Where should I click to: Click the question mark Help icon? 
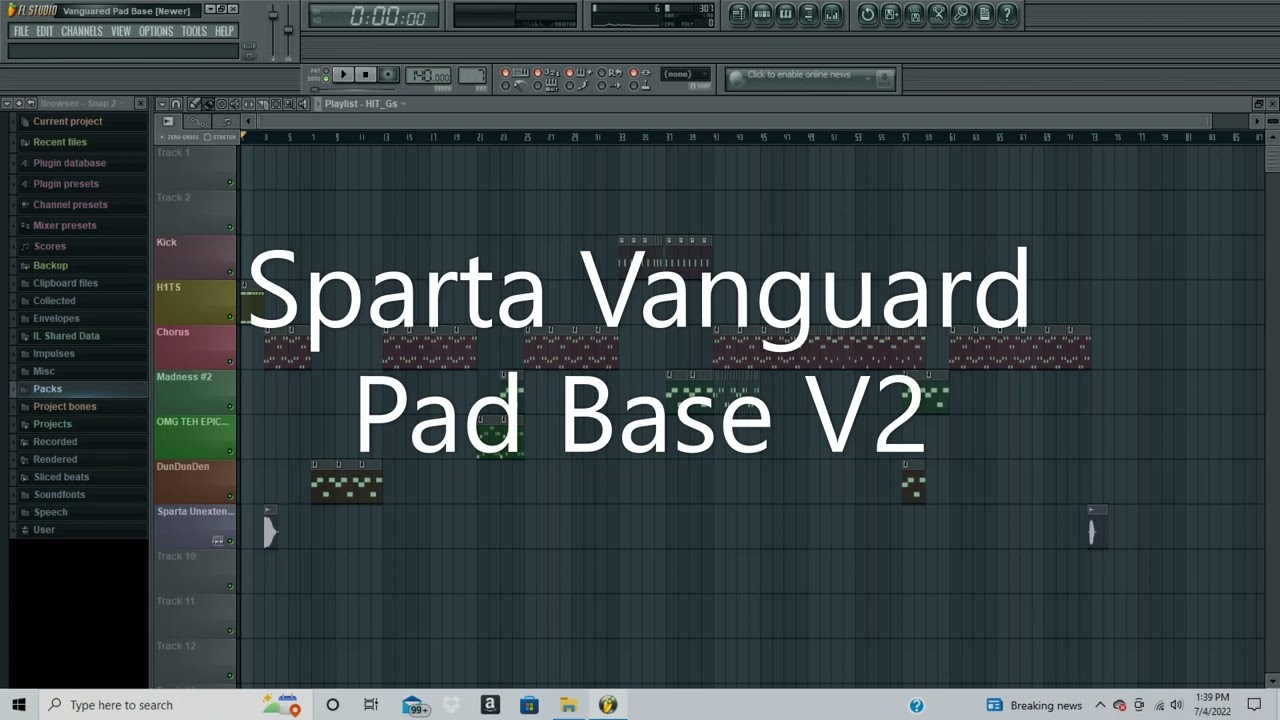[x=1007, y=14]
